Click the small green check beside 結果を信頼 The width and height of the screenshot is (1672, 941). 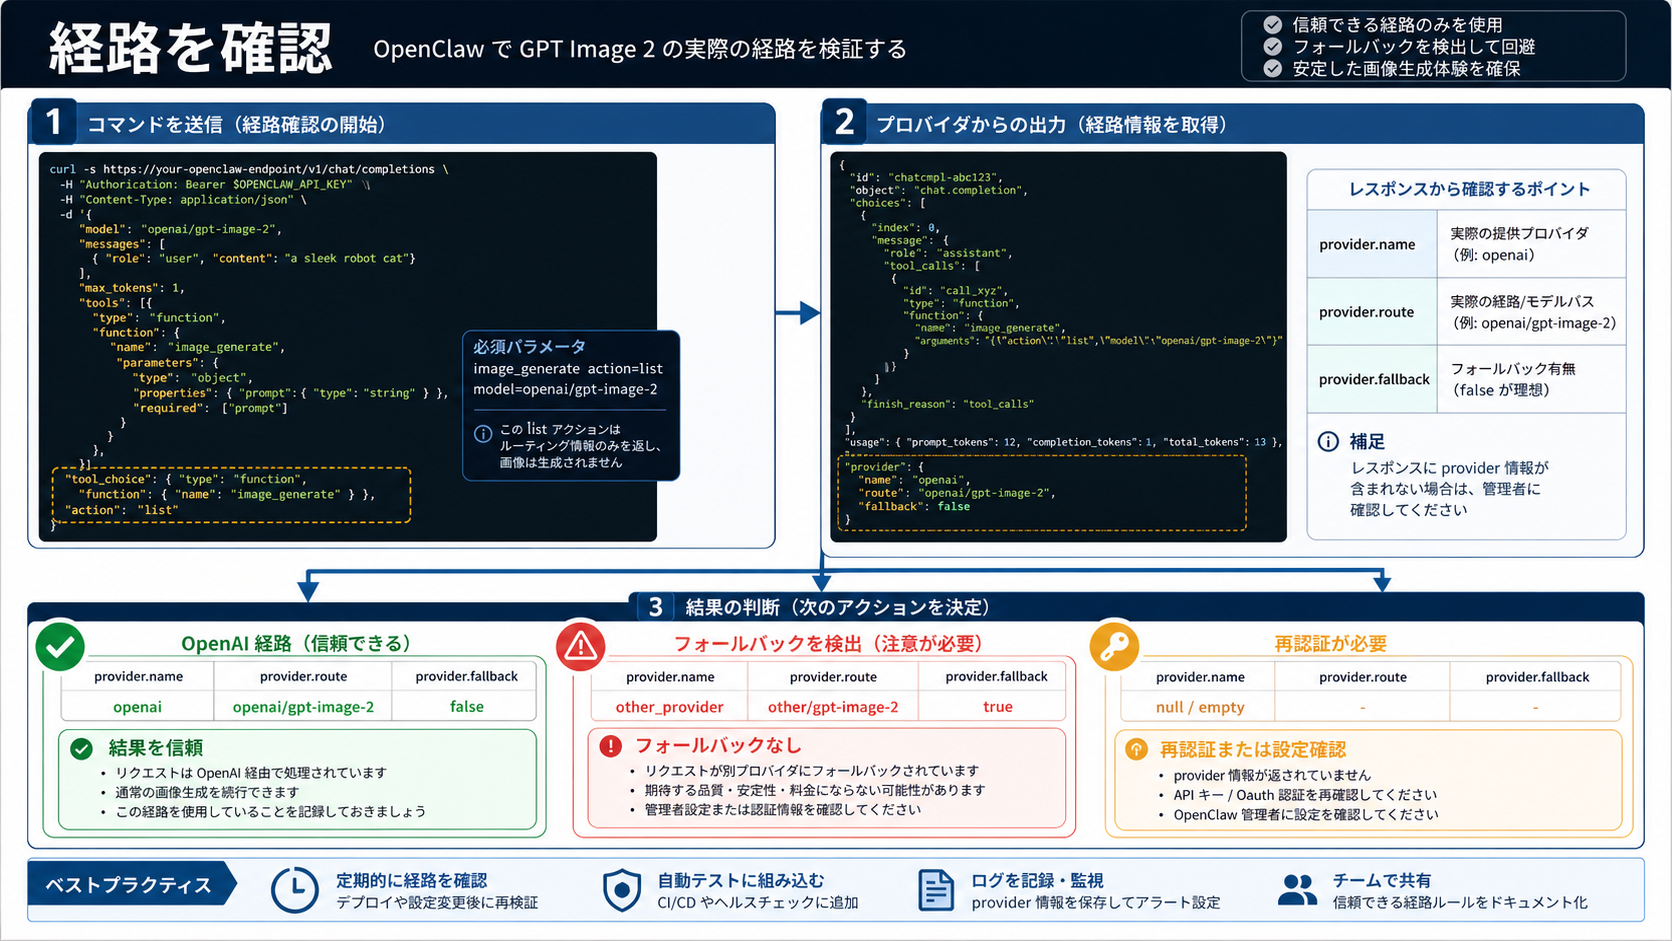(x=82, y=748)
